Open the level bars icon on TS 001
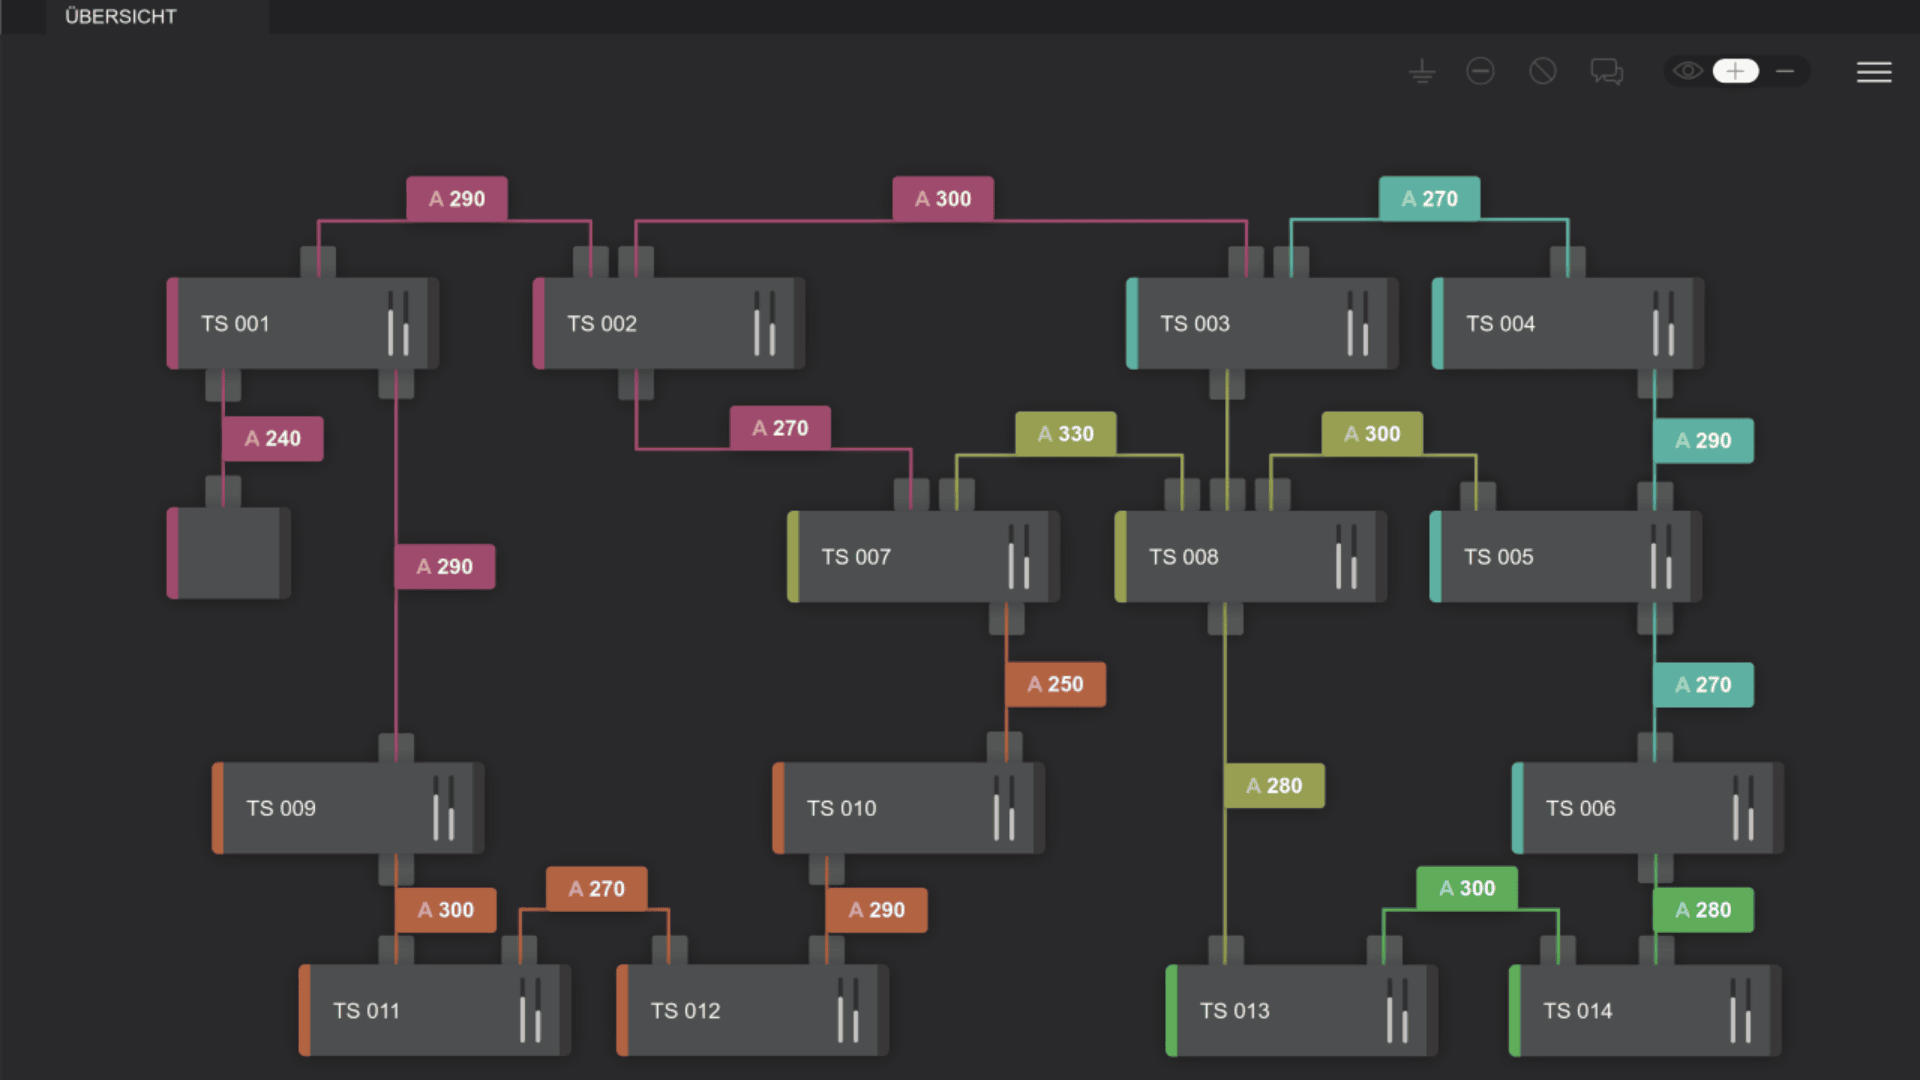1920x1080 pixels. tap(398, 323)
